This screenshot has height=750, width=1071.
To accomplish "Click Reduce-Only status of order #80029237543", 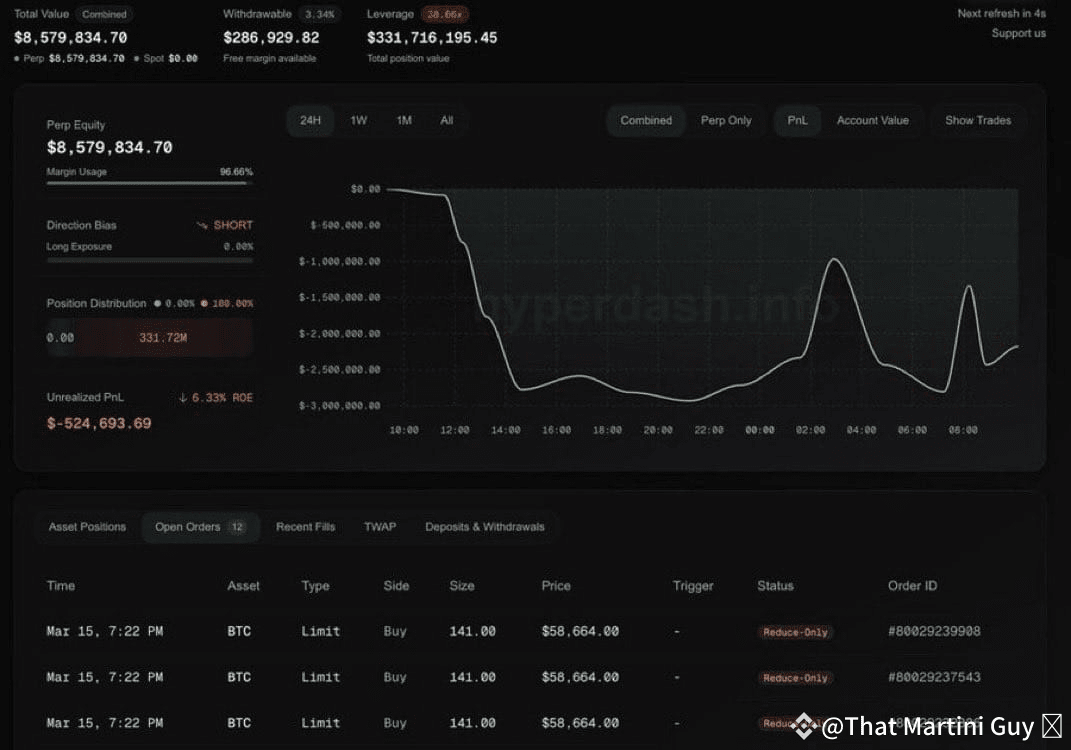I will 795,678.
